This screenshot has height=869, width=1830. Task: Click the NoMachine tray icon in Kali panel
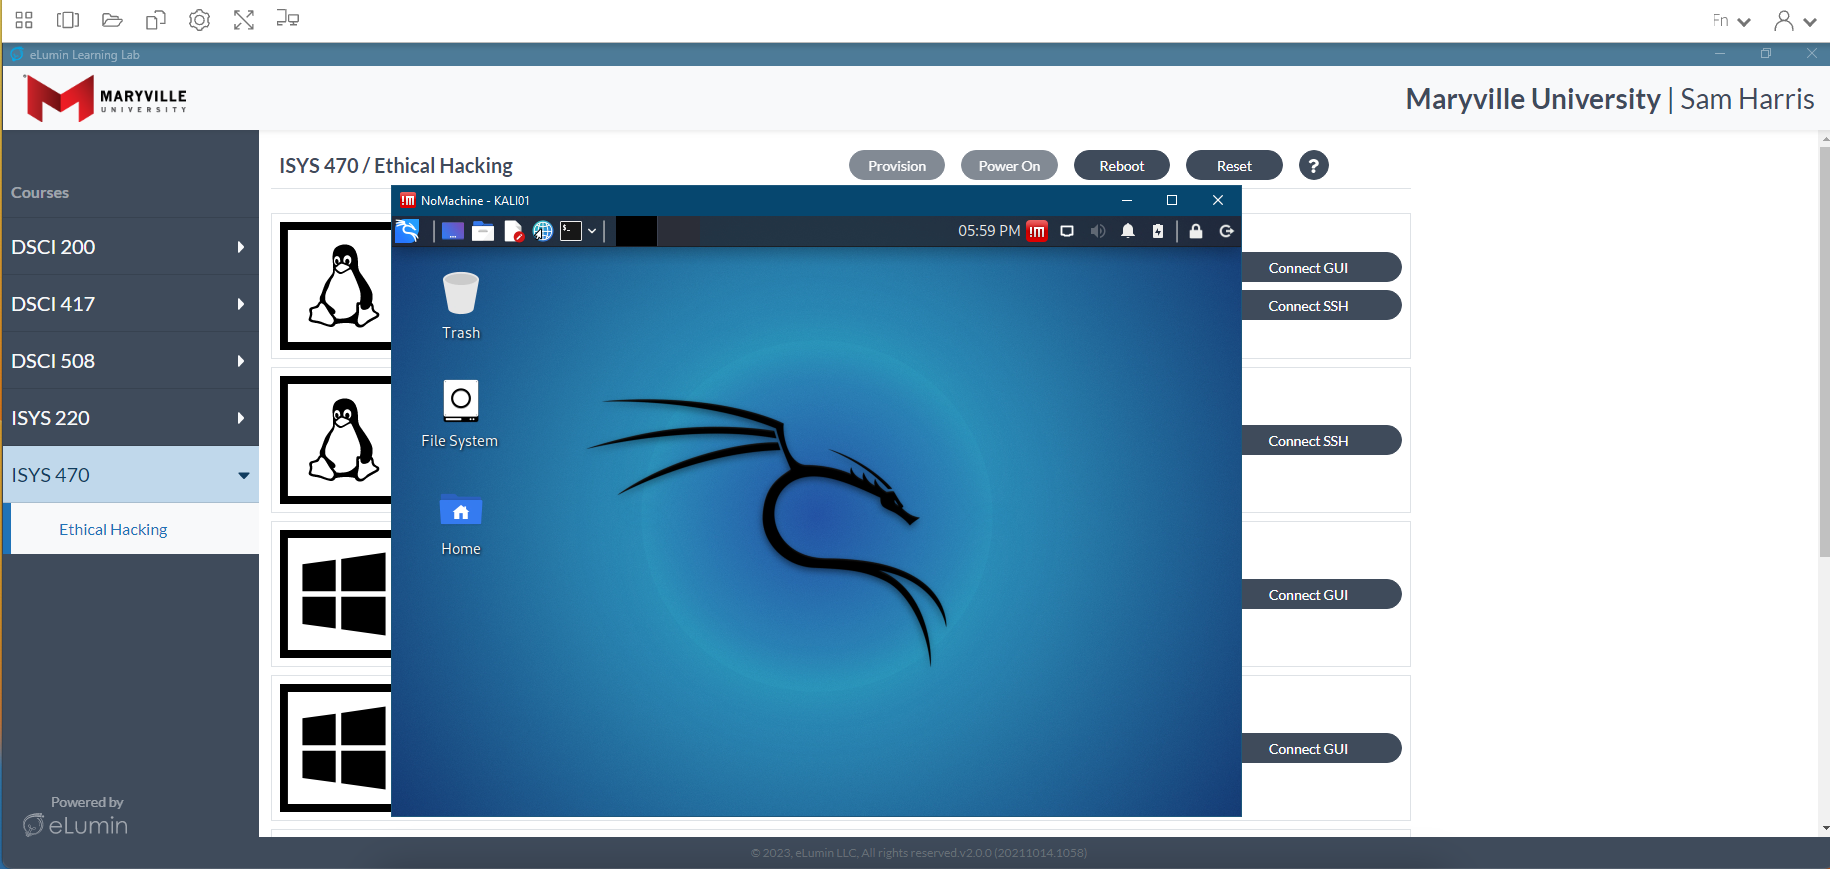coord(1037,231)
